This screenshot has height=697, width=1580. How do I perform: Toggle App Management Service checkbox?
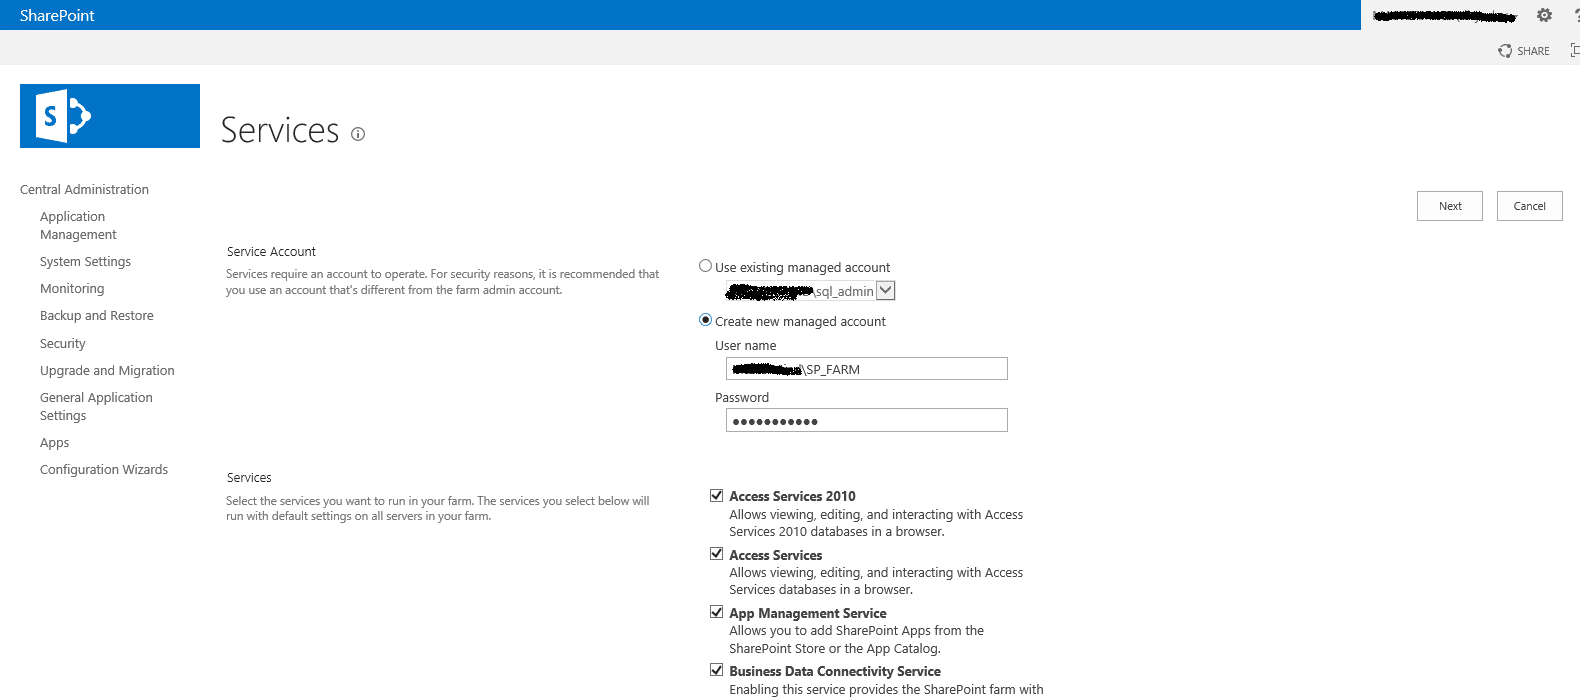coord(716,612)
